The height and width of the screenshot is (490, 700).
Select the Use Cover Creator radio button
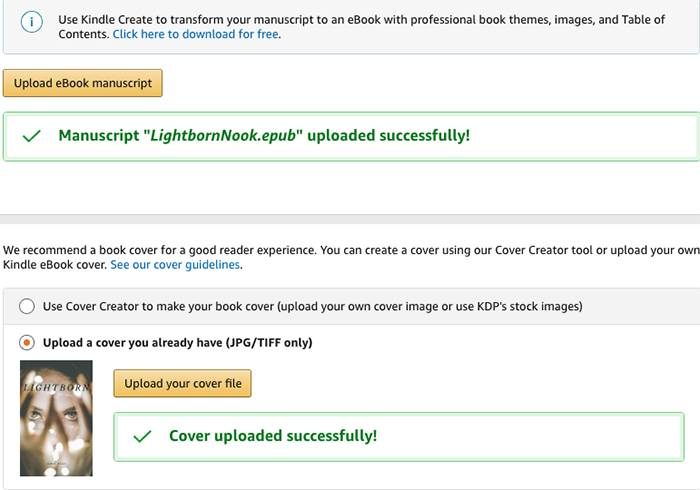click(27, 306)
